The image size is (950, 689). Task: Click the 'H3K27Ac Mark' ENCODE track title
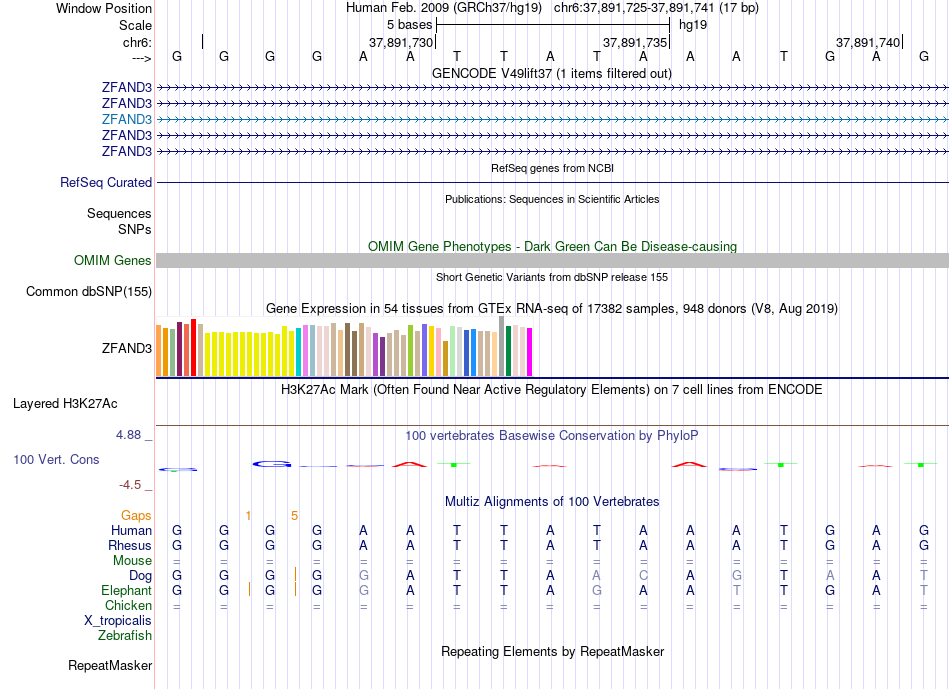pyautogui.click(x=552, y=389)
